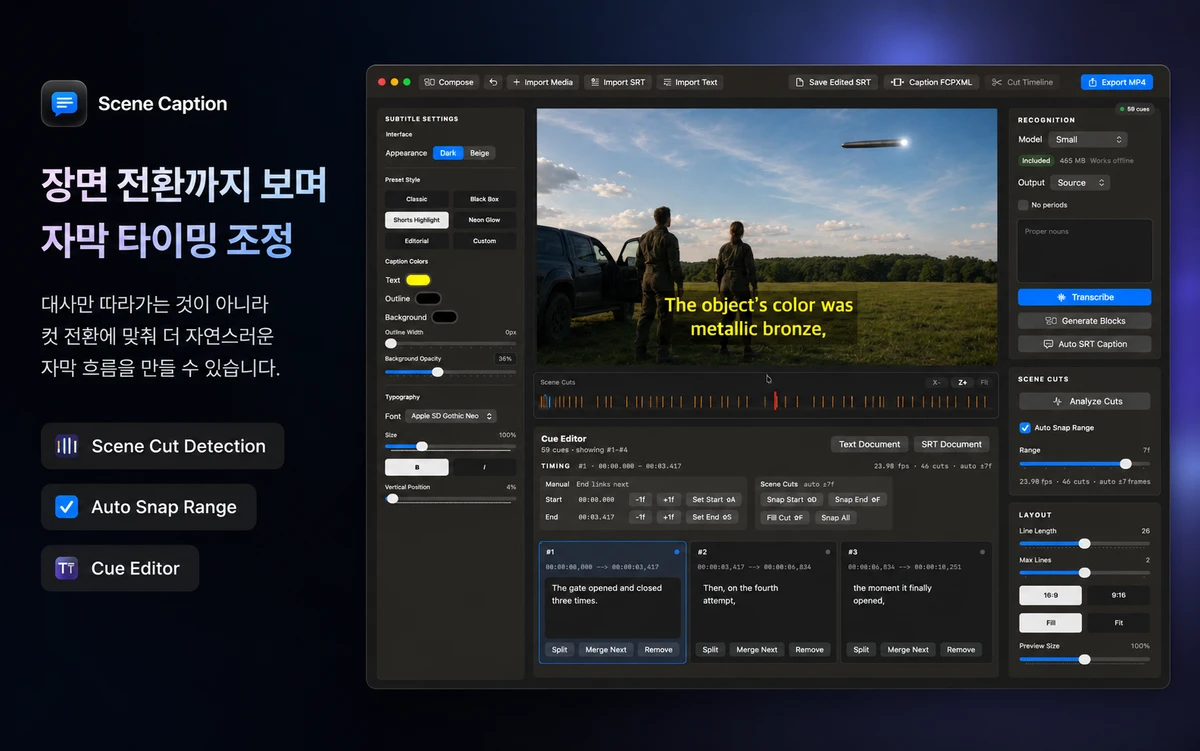Select the Fit layout mode beside Fill
The image size is (1200, 751).
click(1118, 623)
